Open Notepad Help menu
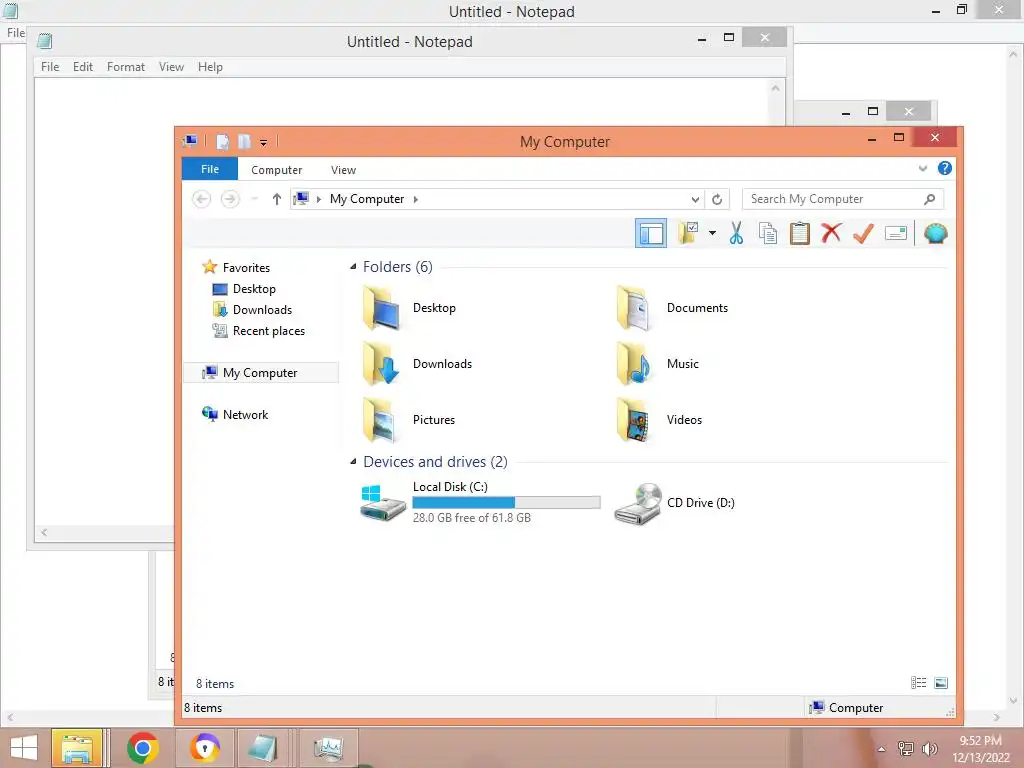 click(x=210, y=67)
